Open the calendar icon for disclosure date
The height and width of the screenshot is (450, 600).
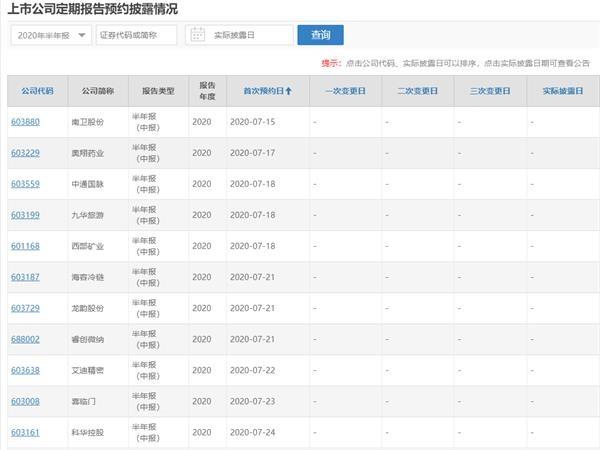coord(197,35)
